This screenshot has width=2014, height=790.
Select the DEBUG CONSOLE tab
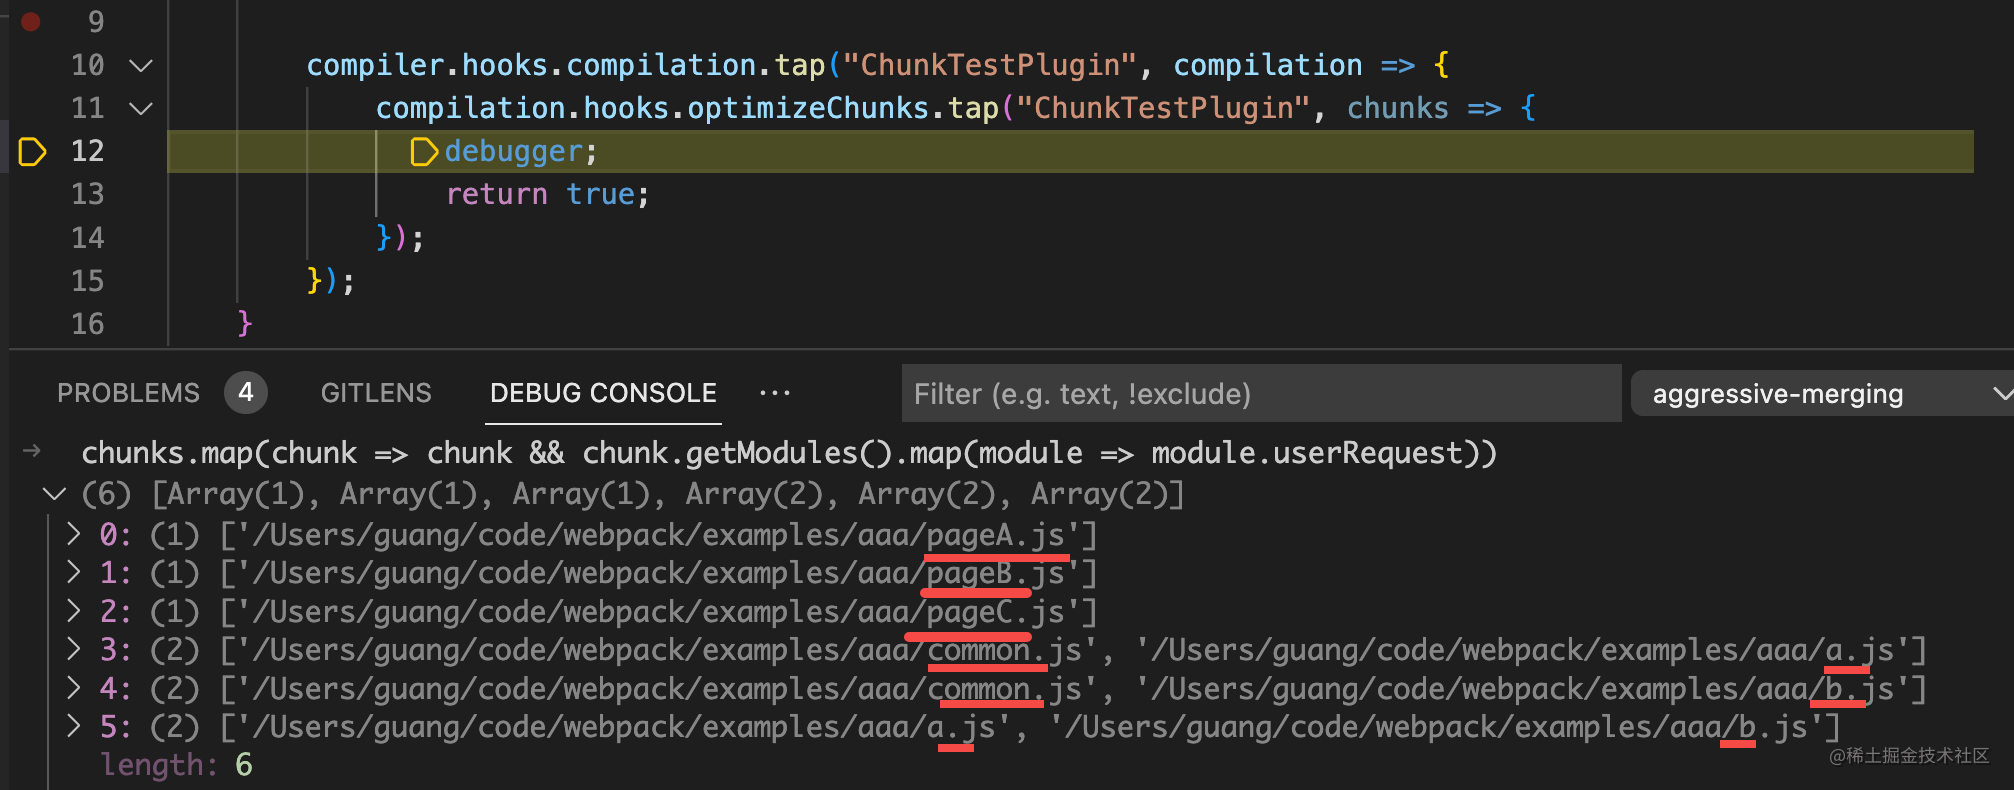tap(603, 393)
